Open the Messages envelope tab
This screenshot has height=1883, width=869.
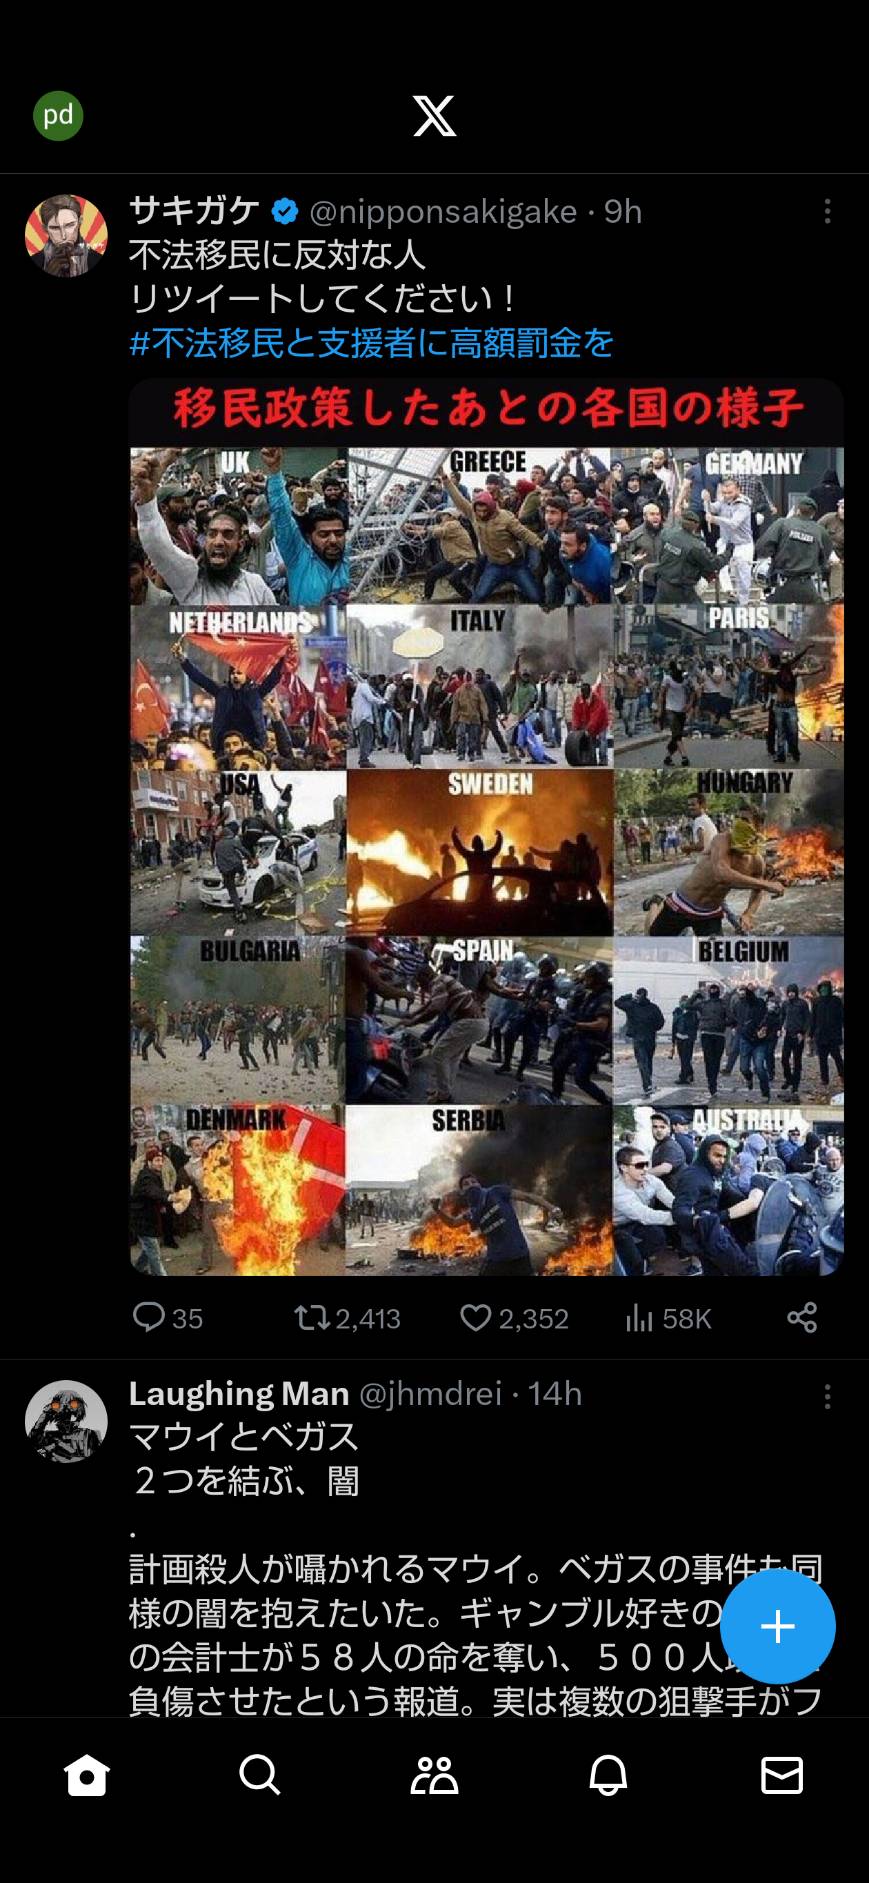tap(782, 1775)
